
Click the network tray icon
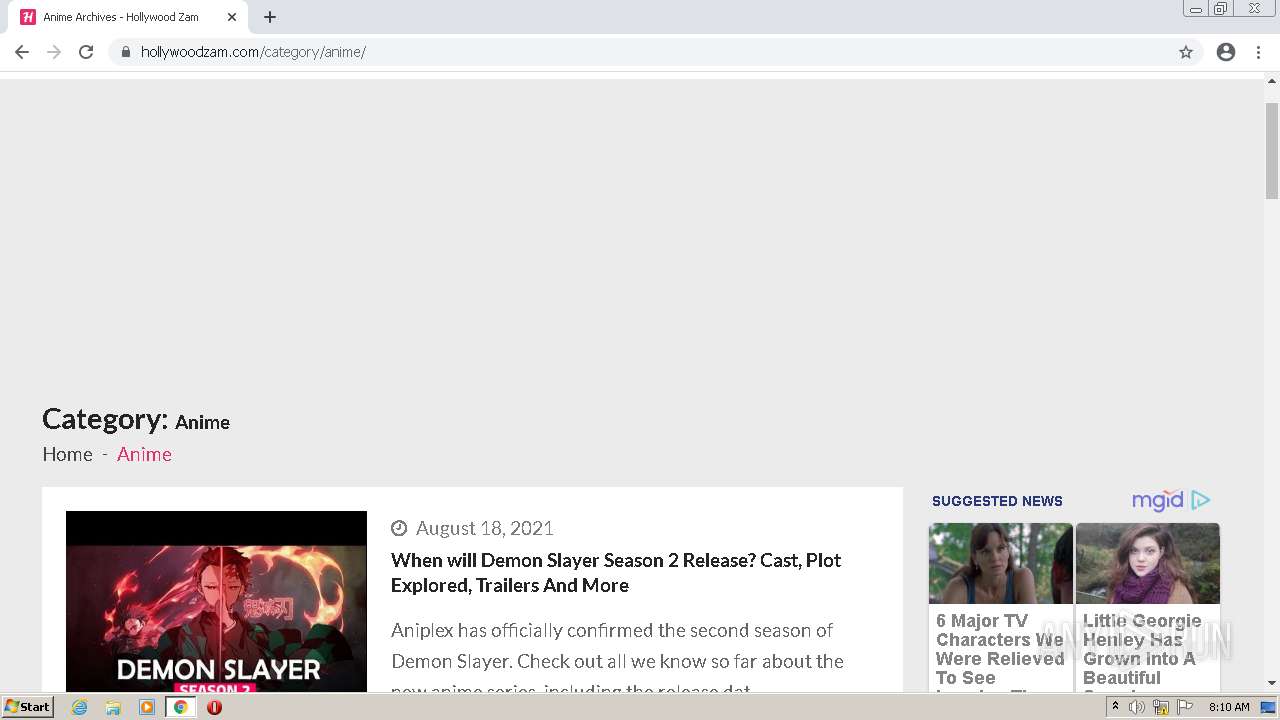(1161, 707)
